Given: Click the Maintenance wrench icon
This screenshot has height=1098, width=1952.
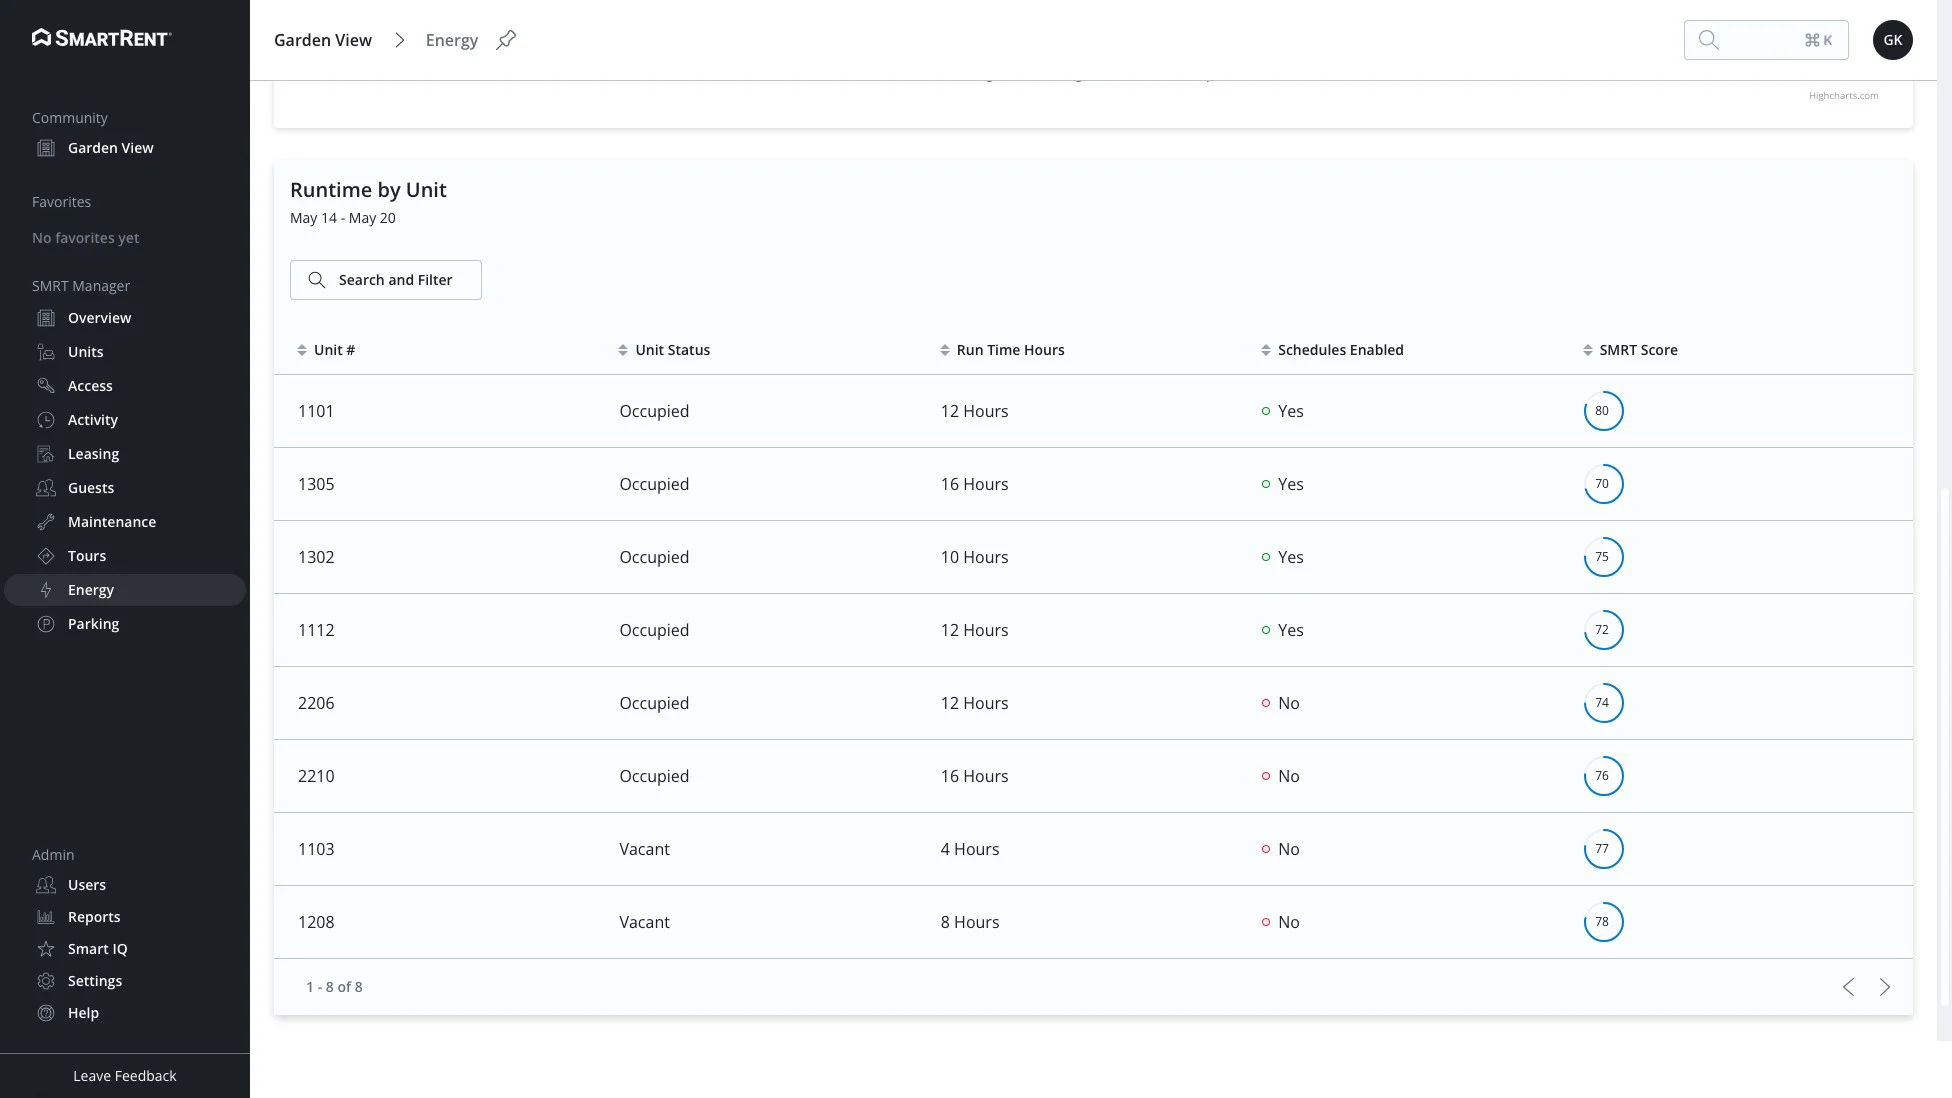Looking at the screenshot, I should click(46, 522).
